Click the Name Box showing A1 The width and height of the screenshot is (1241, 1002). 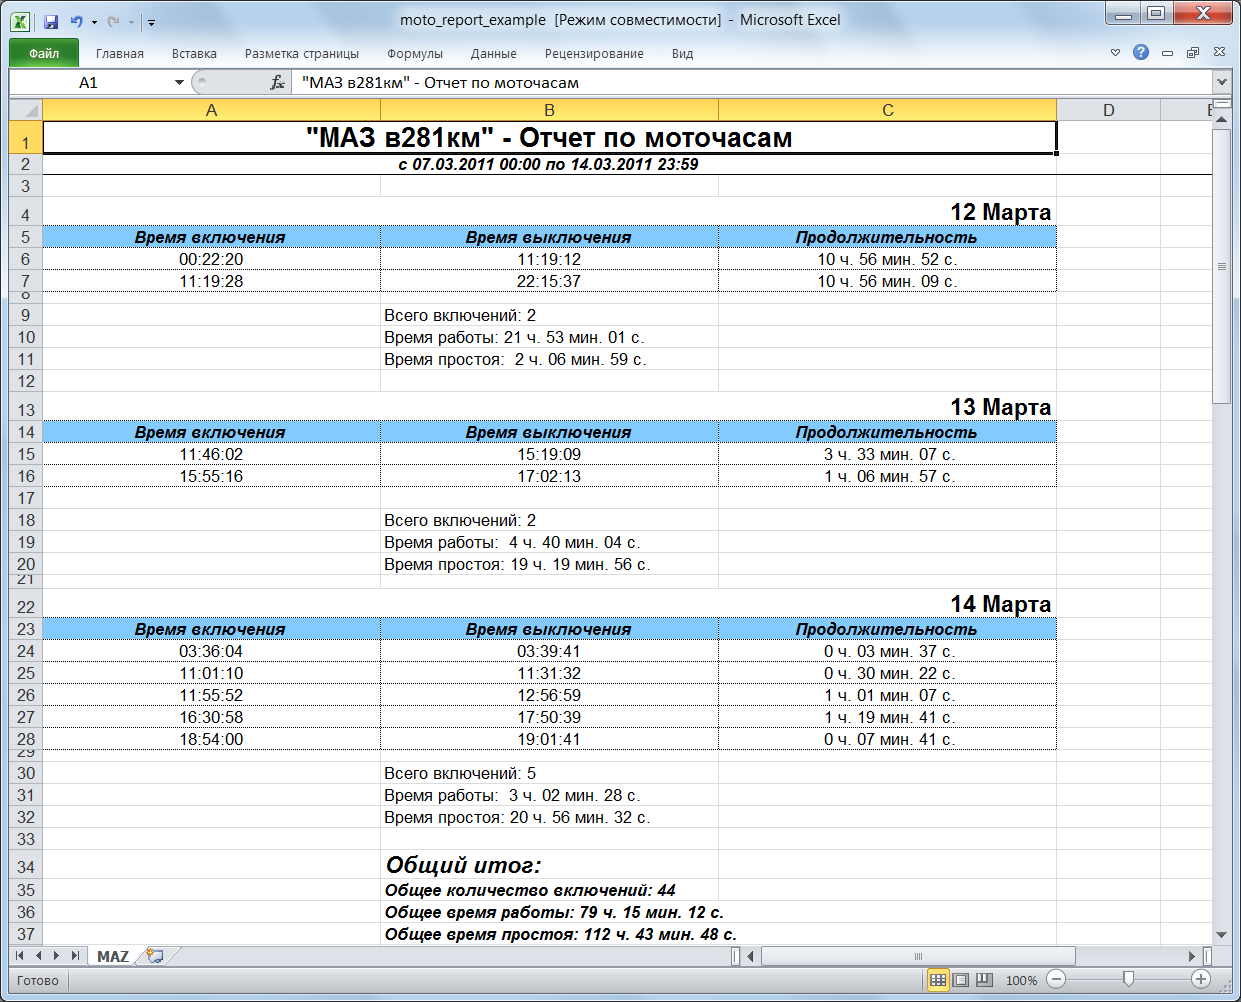89,83
